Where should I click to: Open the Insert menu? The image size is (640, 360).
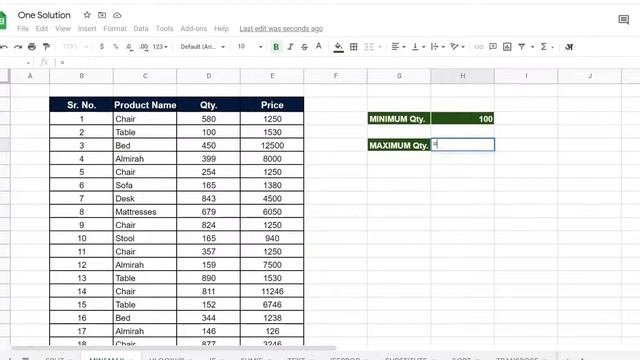[87, 29]
